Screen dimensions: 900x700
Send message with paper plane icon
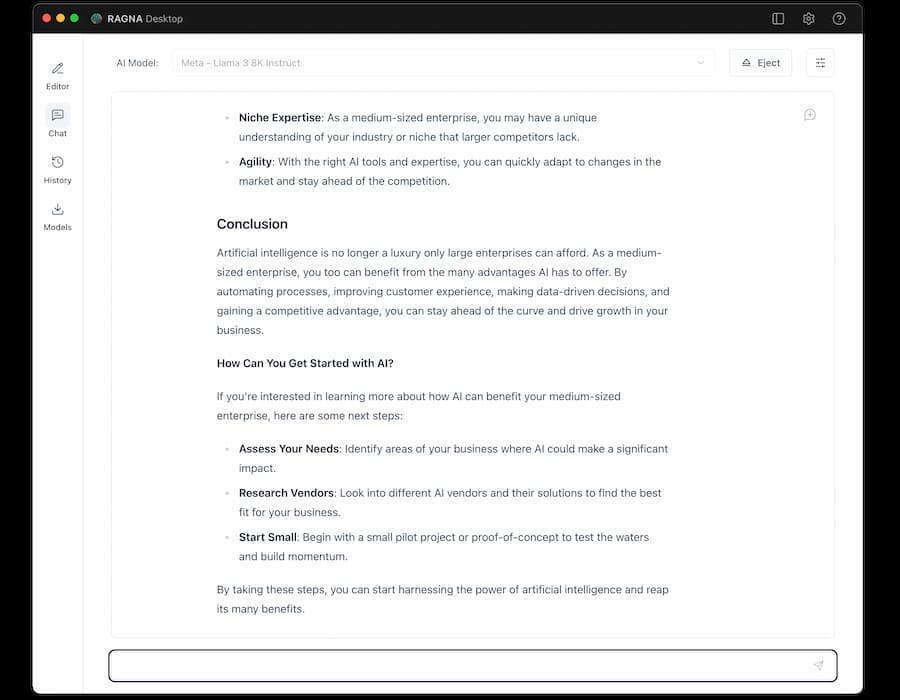pyautogui.click(x=818, y=666)
